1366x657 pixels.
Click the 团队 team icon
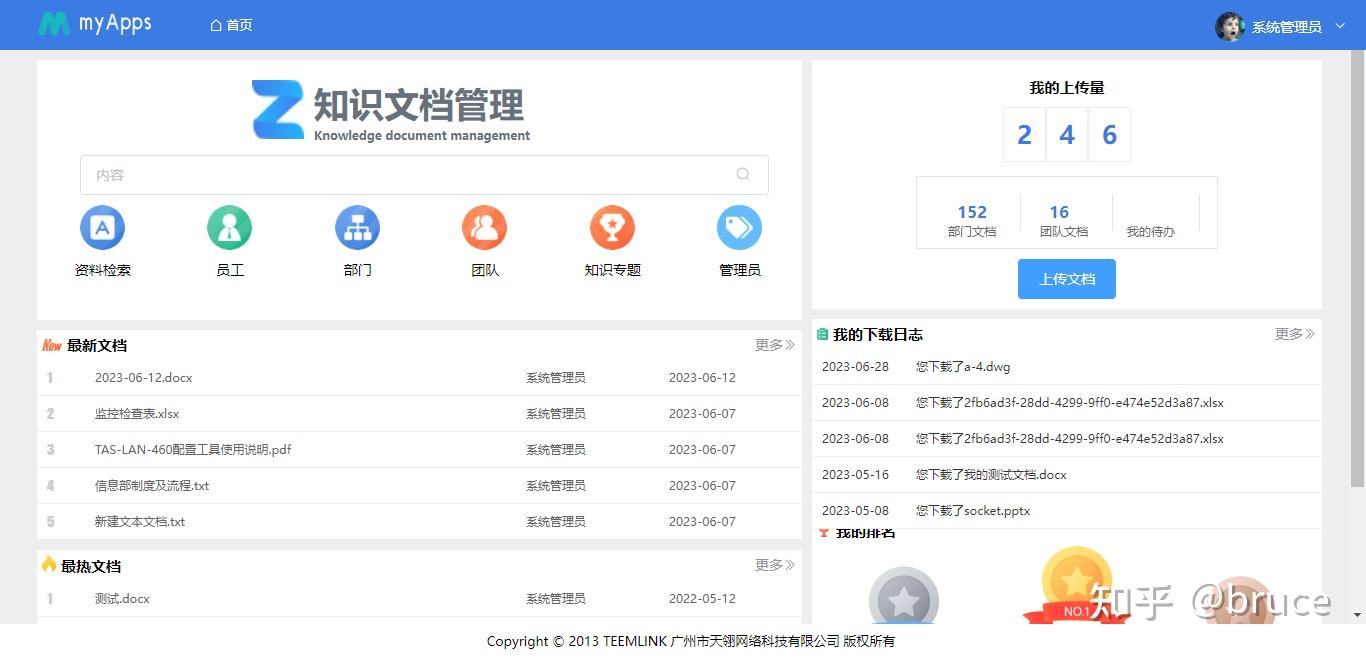pyautogui.click(x=484, y=227)
